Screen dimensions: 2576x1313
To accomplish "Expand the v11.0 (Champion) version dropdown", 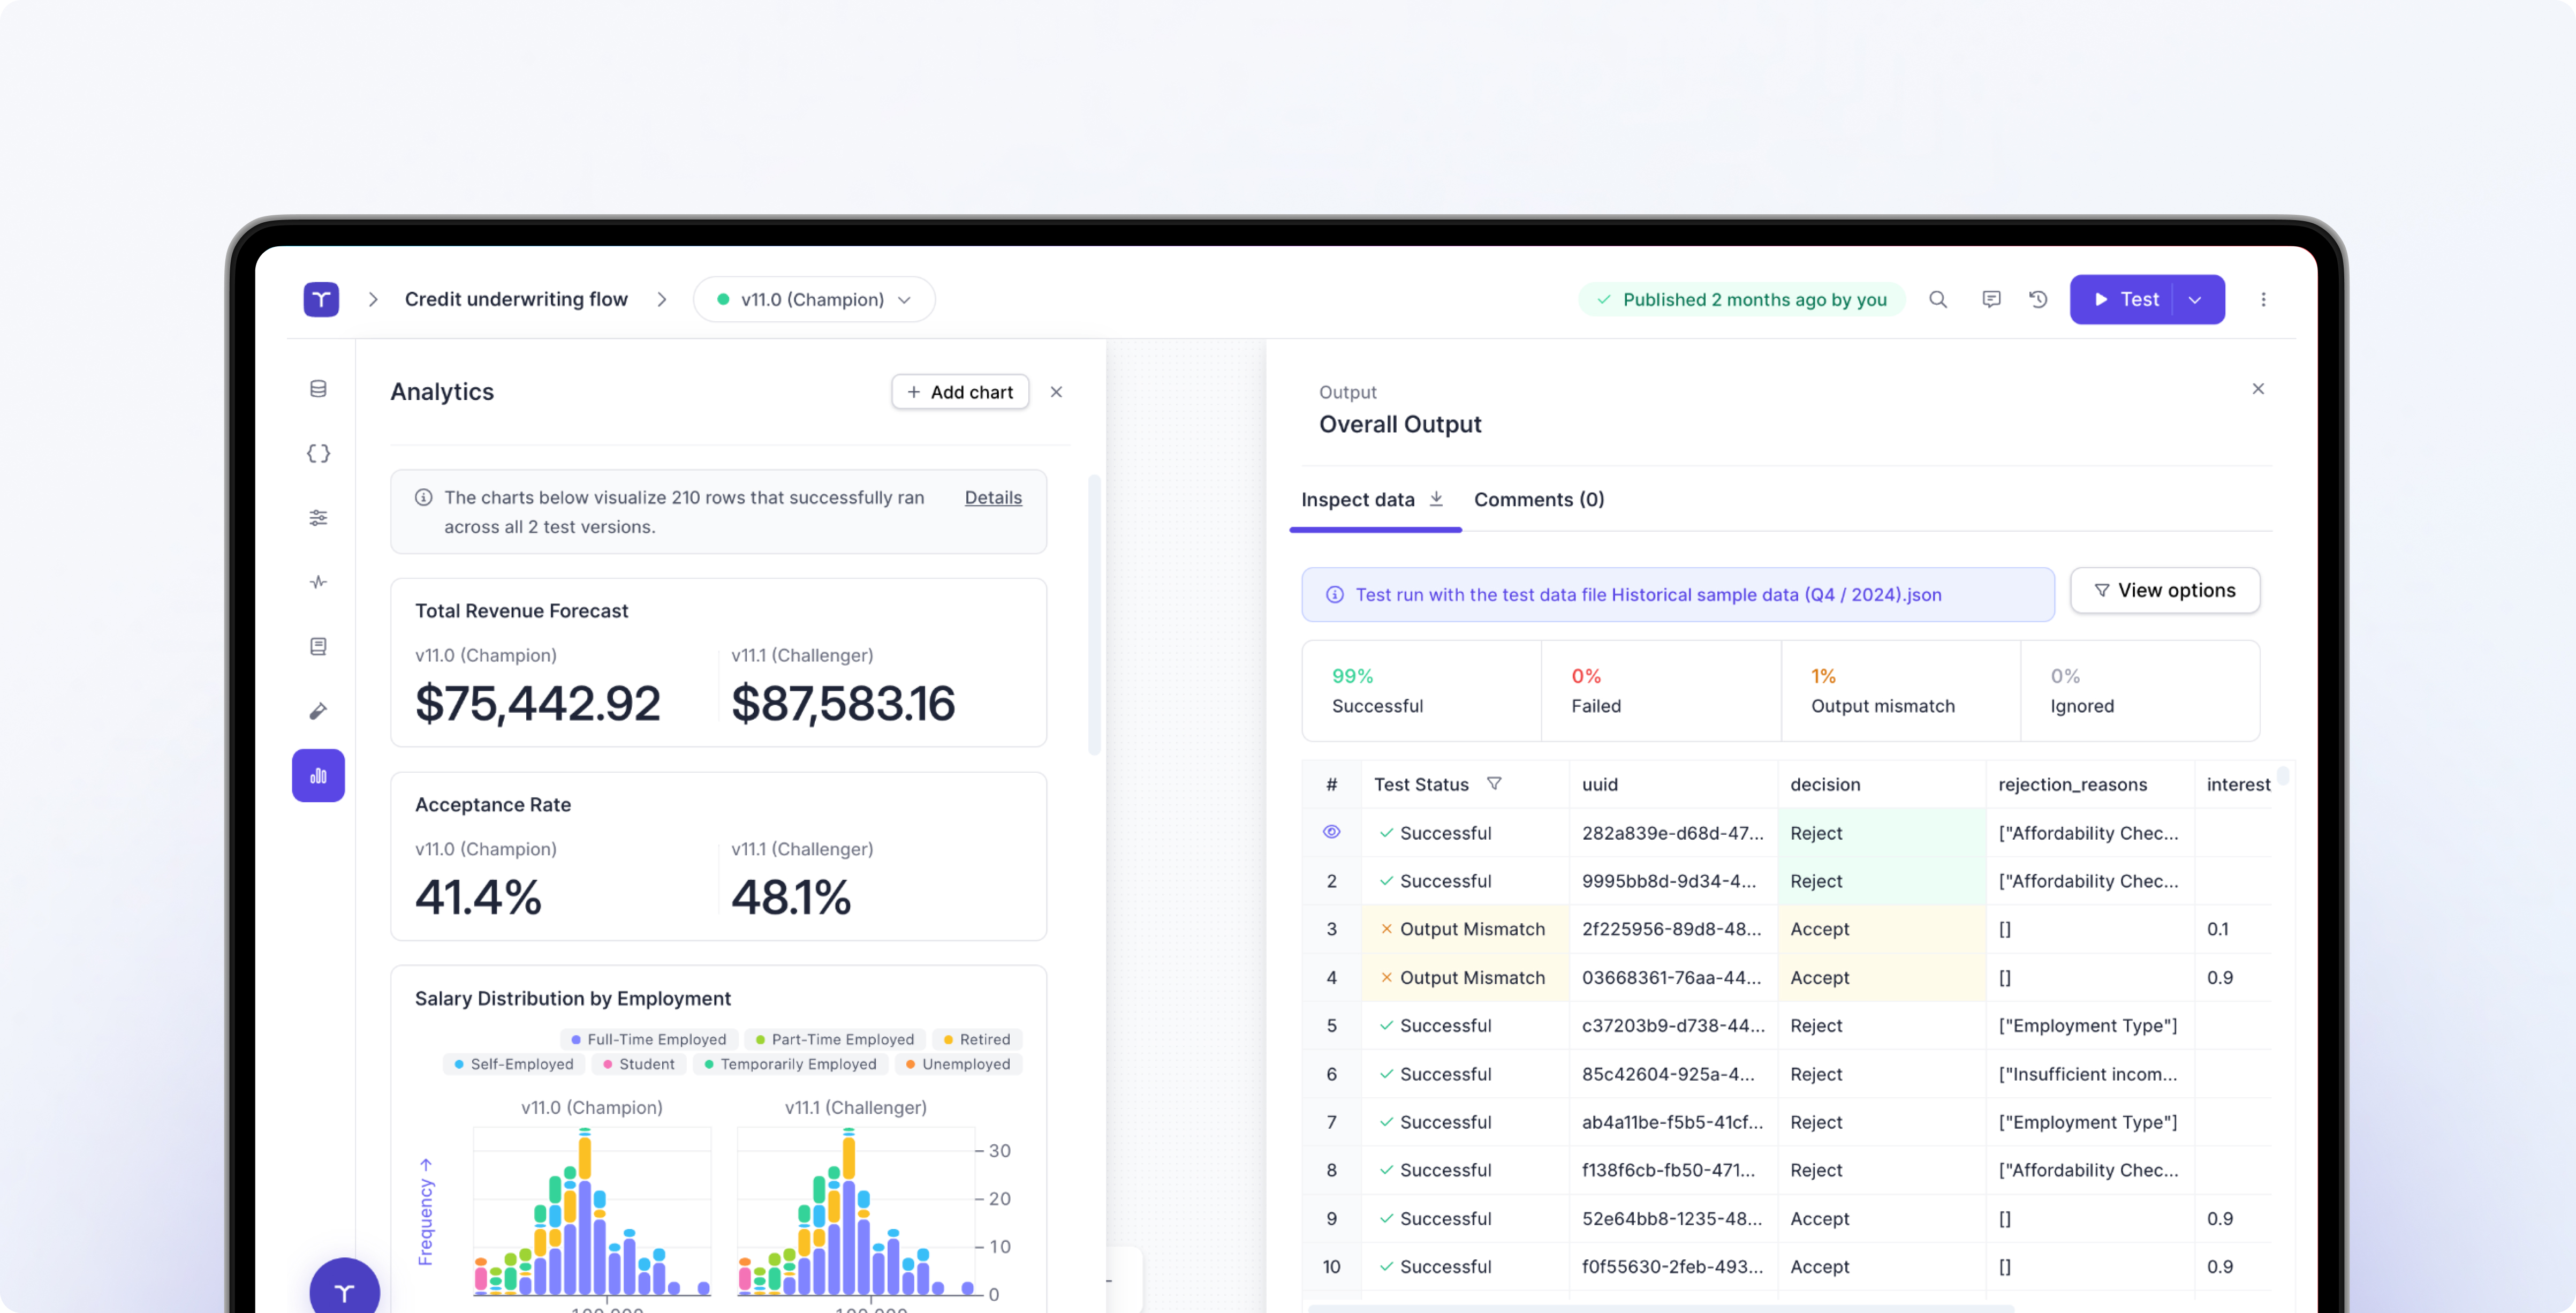I will pyautogui.click(x=814, y=299).
